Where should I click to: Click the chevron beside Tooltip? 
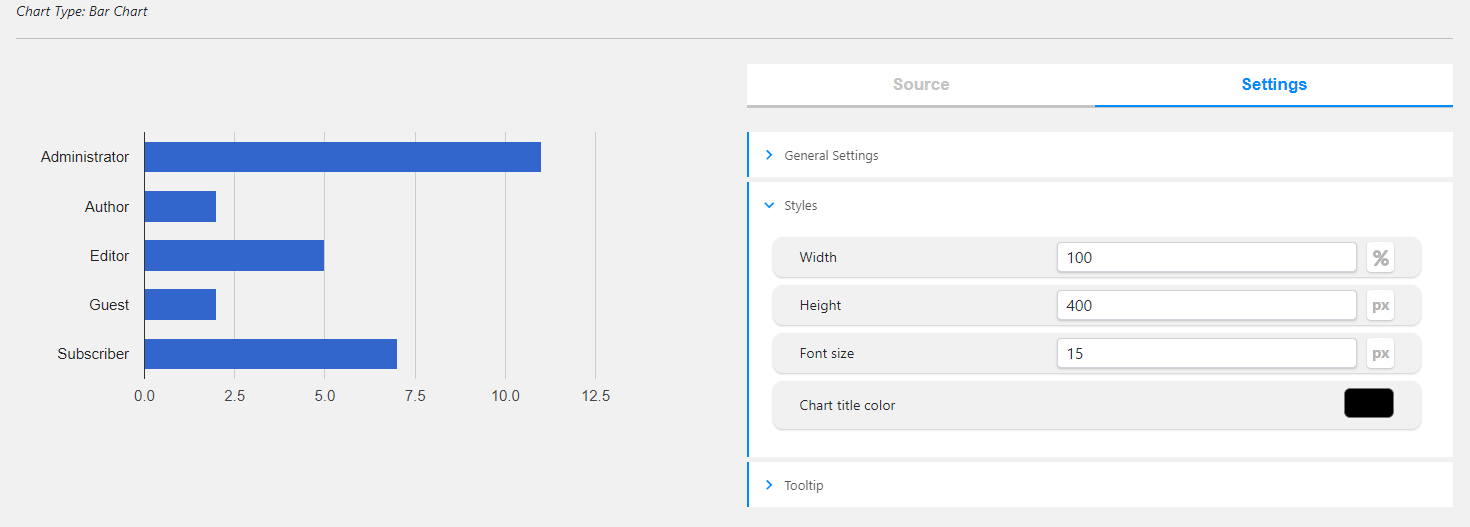(x=769, y=485)
